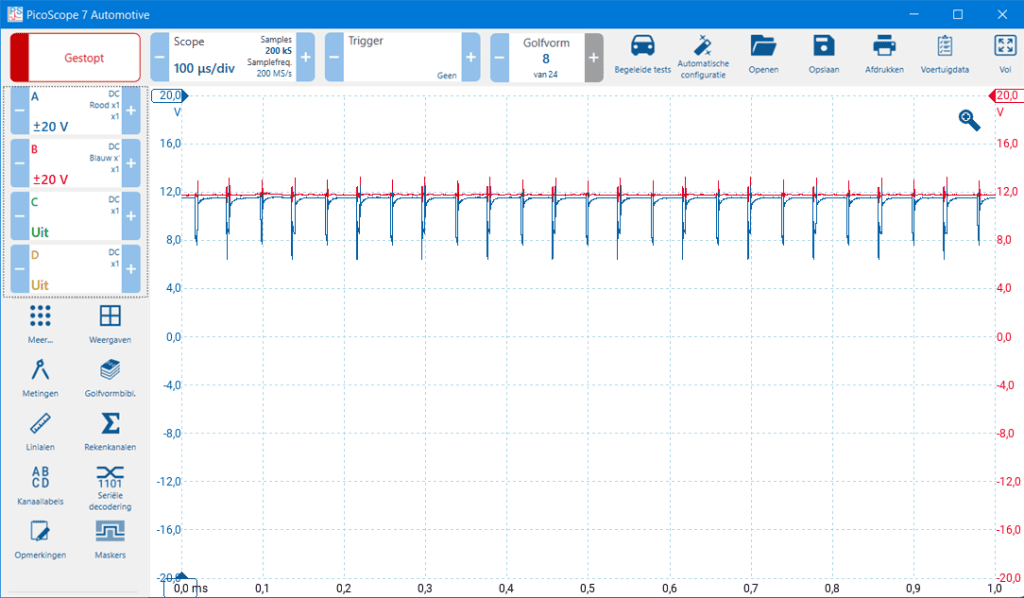Open the Meer... menu
This screenshot has height=598, width=1024.
(x=40, y=322)
